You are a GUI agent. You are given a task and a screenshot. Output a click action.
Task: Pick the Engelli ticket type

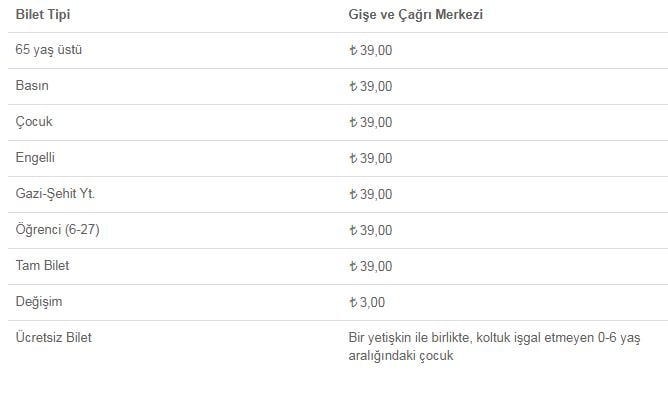[x=35, y=158]
